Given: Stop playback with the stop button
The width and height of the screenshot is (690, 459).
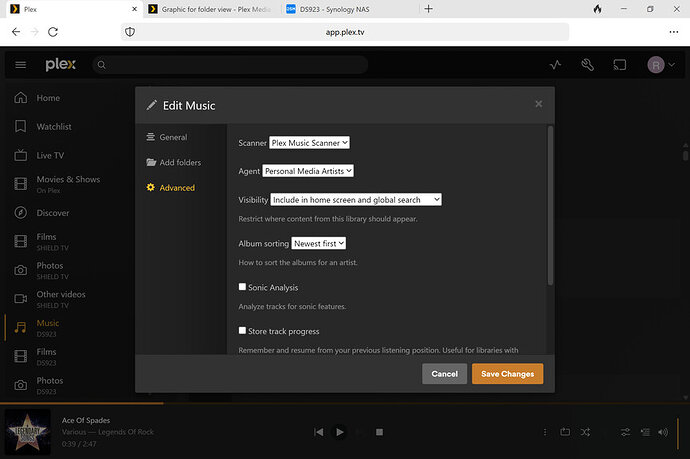Looking at the screenshot, I should coord(379,432).
